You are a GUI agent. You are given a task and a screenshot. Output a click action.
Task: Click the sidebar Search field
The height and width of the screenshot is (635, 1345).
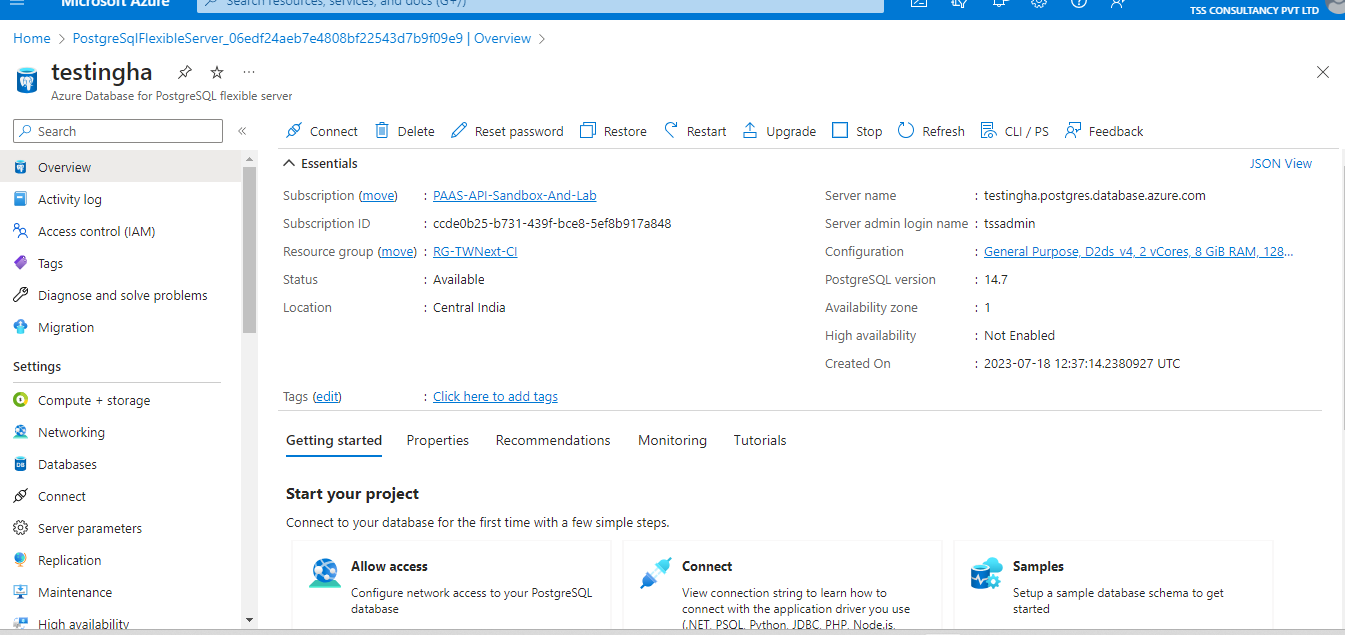coord(118,131)
